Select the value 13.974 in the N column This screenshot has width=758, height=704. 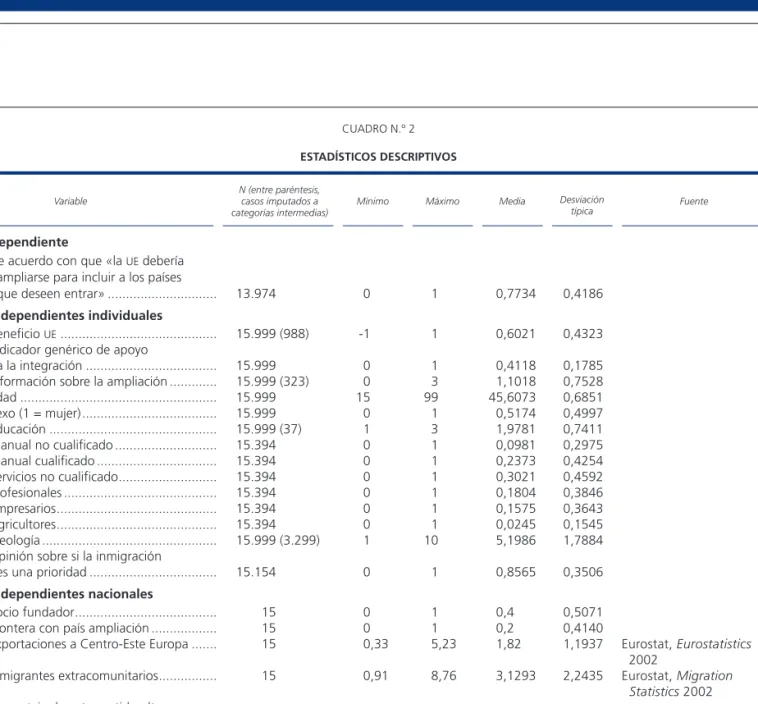click(256, 293)
